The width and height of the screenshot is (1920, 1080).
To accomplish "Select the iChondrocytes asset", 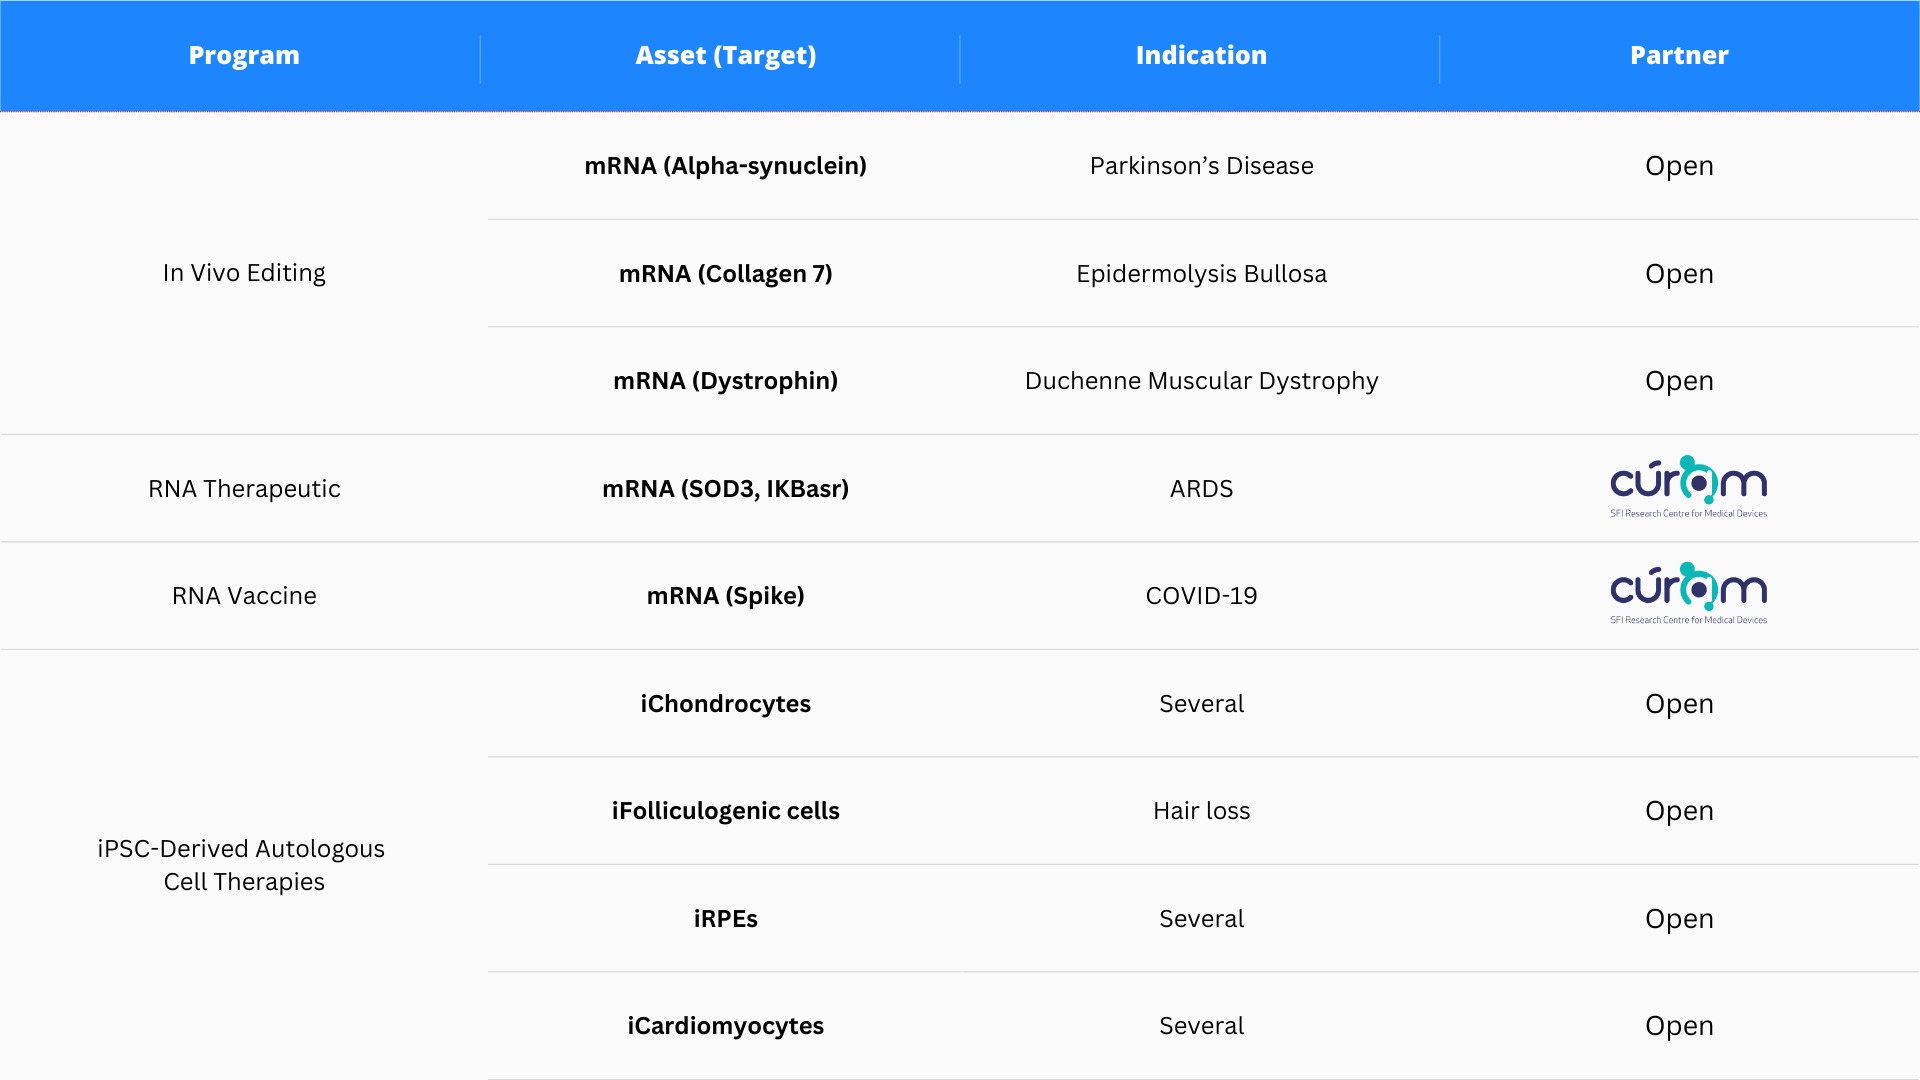I will [x=726, y=704].
